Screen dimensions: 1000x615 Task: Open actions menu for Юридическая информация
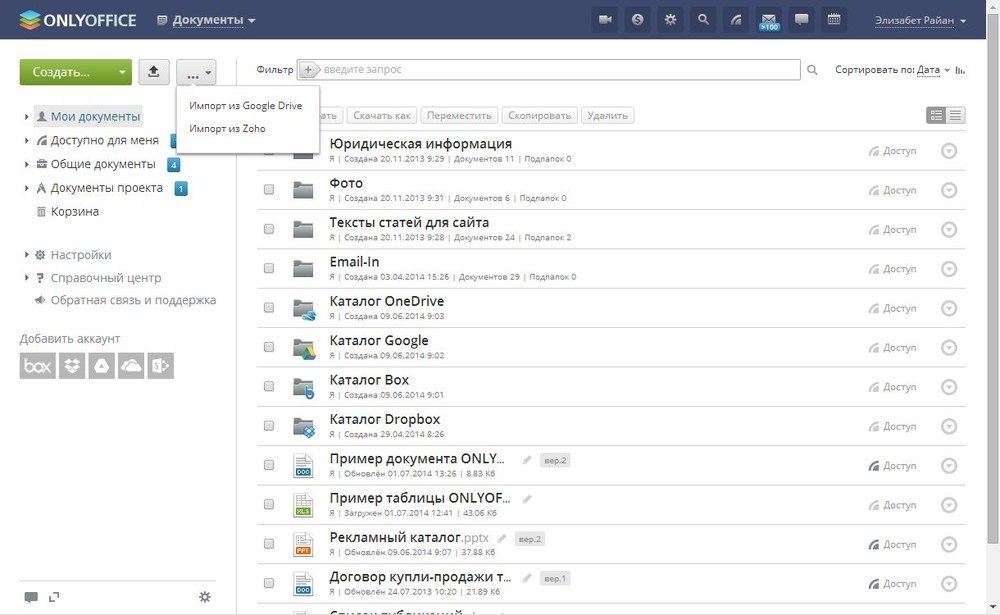coord(949,151)
